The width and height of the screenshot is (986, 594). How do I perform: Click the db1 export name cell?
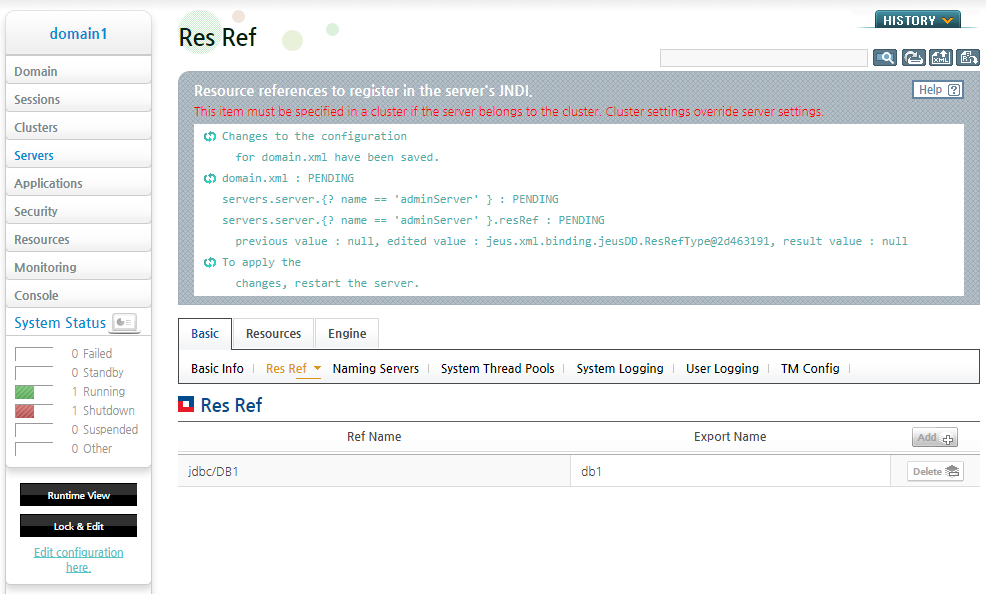click(730, 471)
